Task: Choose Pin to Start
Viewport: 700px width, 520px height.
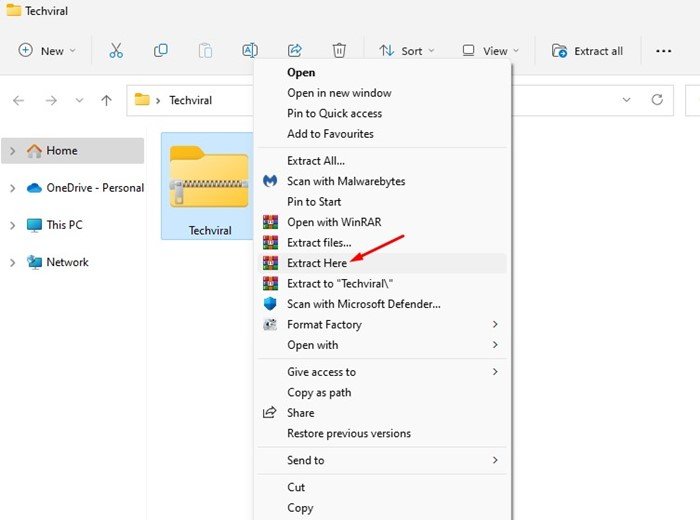Action: pos(382,202)
